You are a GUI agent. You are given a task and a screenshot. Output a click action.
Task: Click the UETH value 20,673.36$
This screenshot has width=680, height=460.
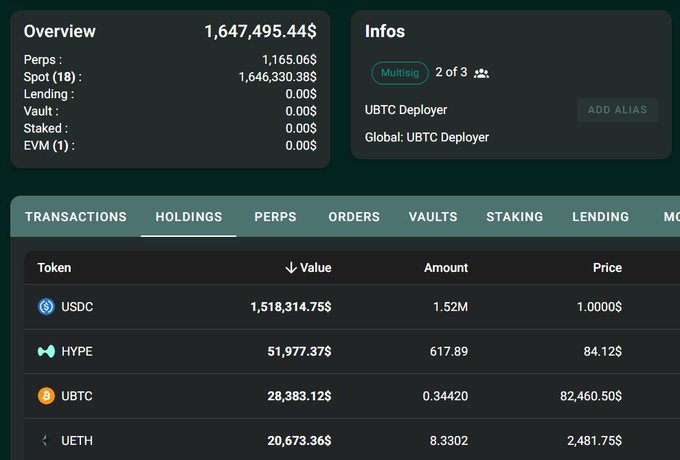(x=299, y=440)
